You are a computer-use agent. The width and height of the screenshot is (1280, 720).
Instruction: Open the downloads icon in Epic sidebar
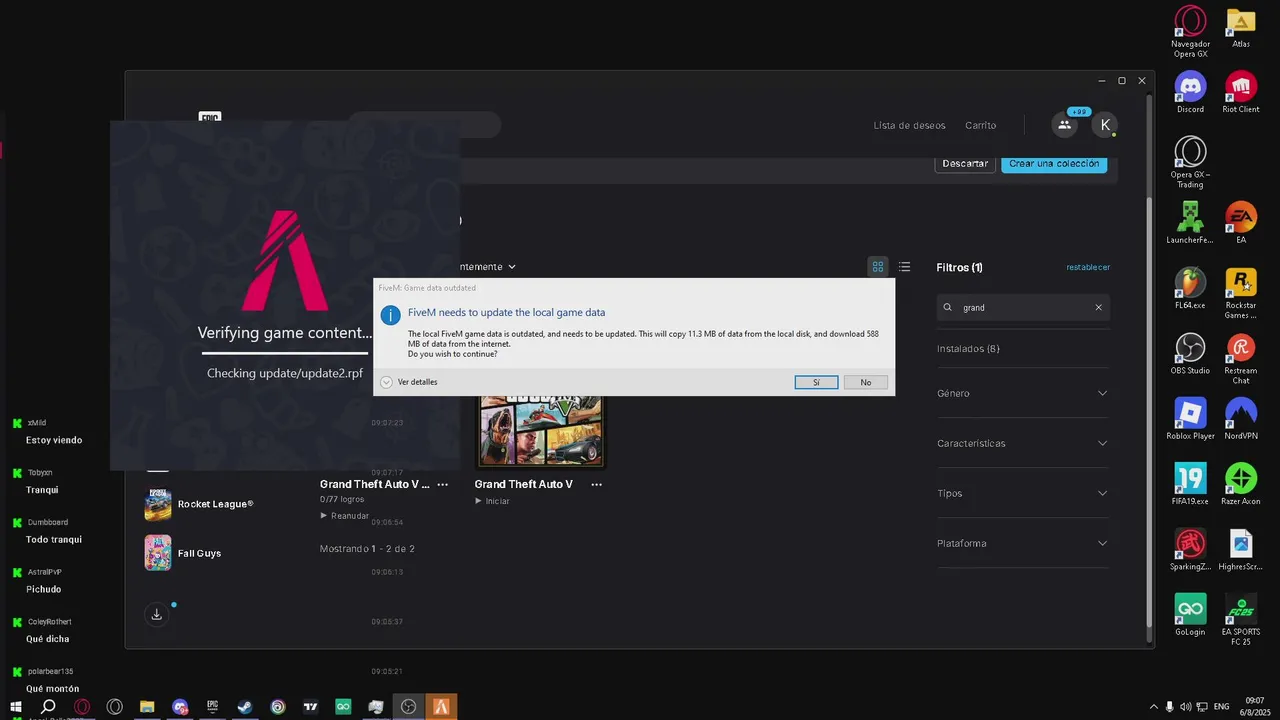(x=156, y=614)
